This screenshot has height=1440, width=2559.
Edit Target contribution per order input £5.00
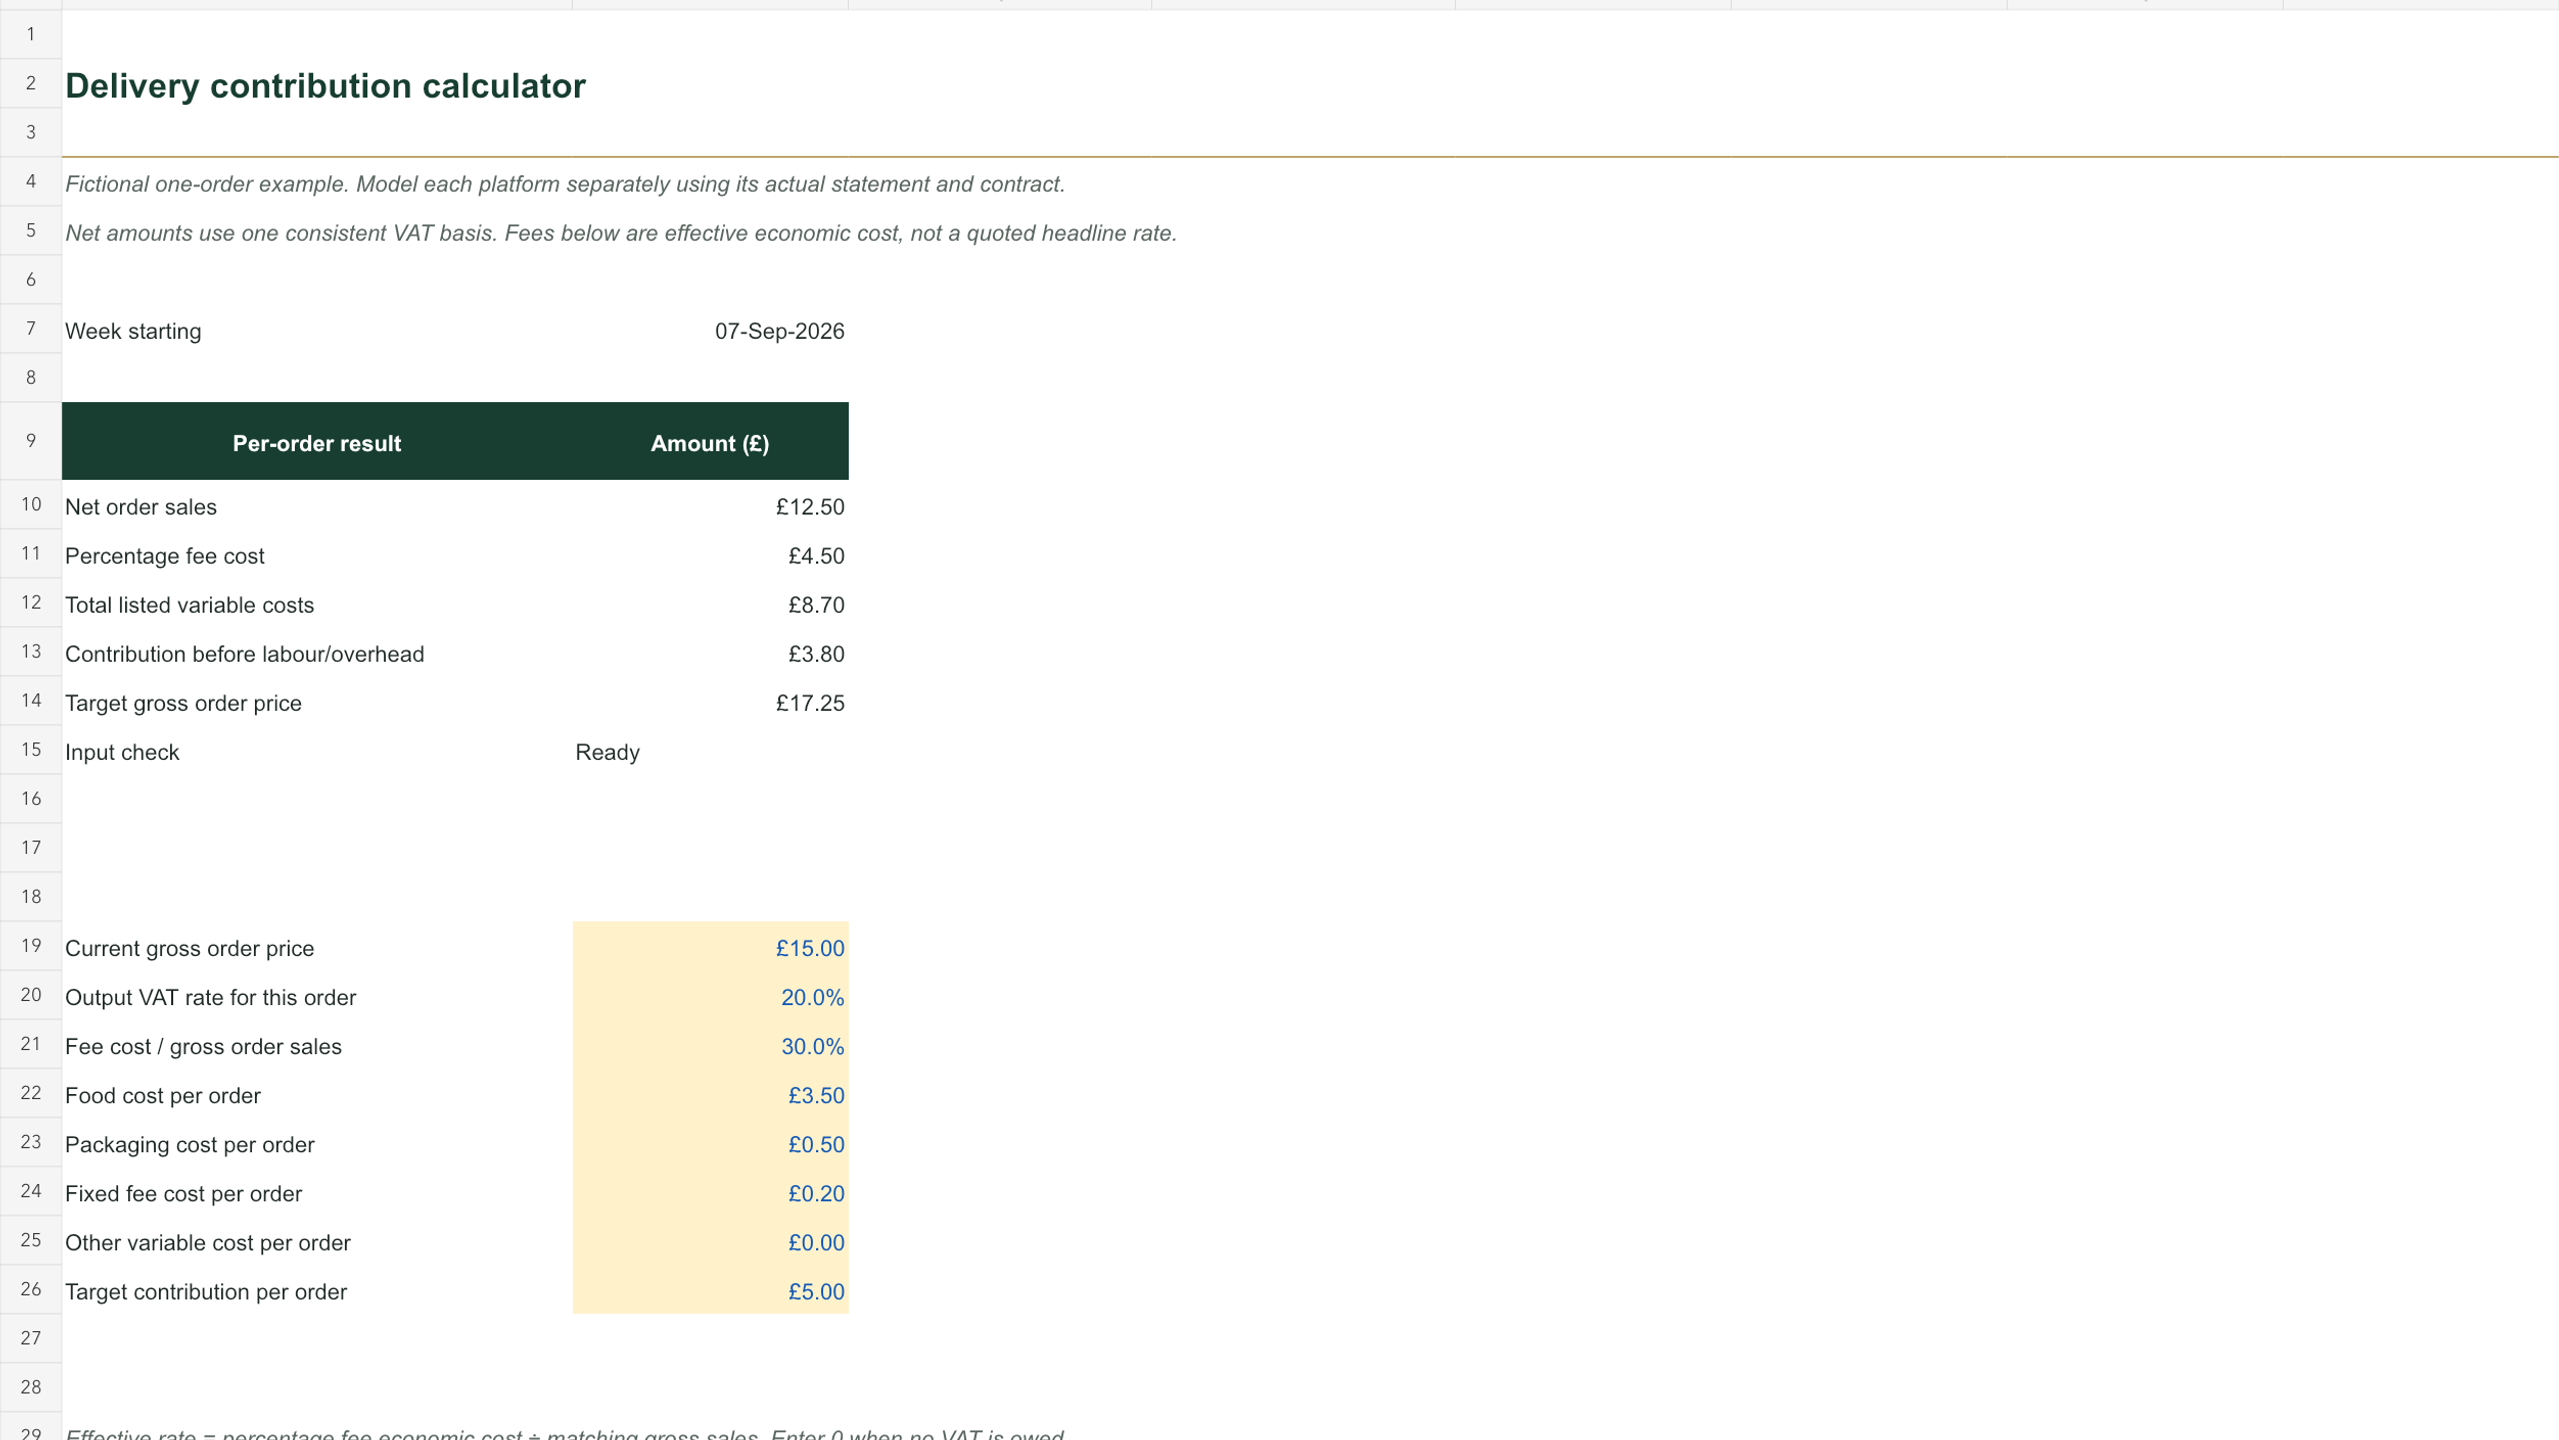pyautogui.click(x=710, y=1291)
